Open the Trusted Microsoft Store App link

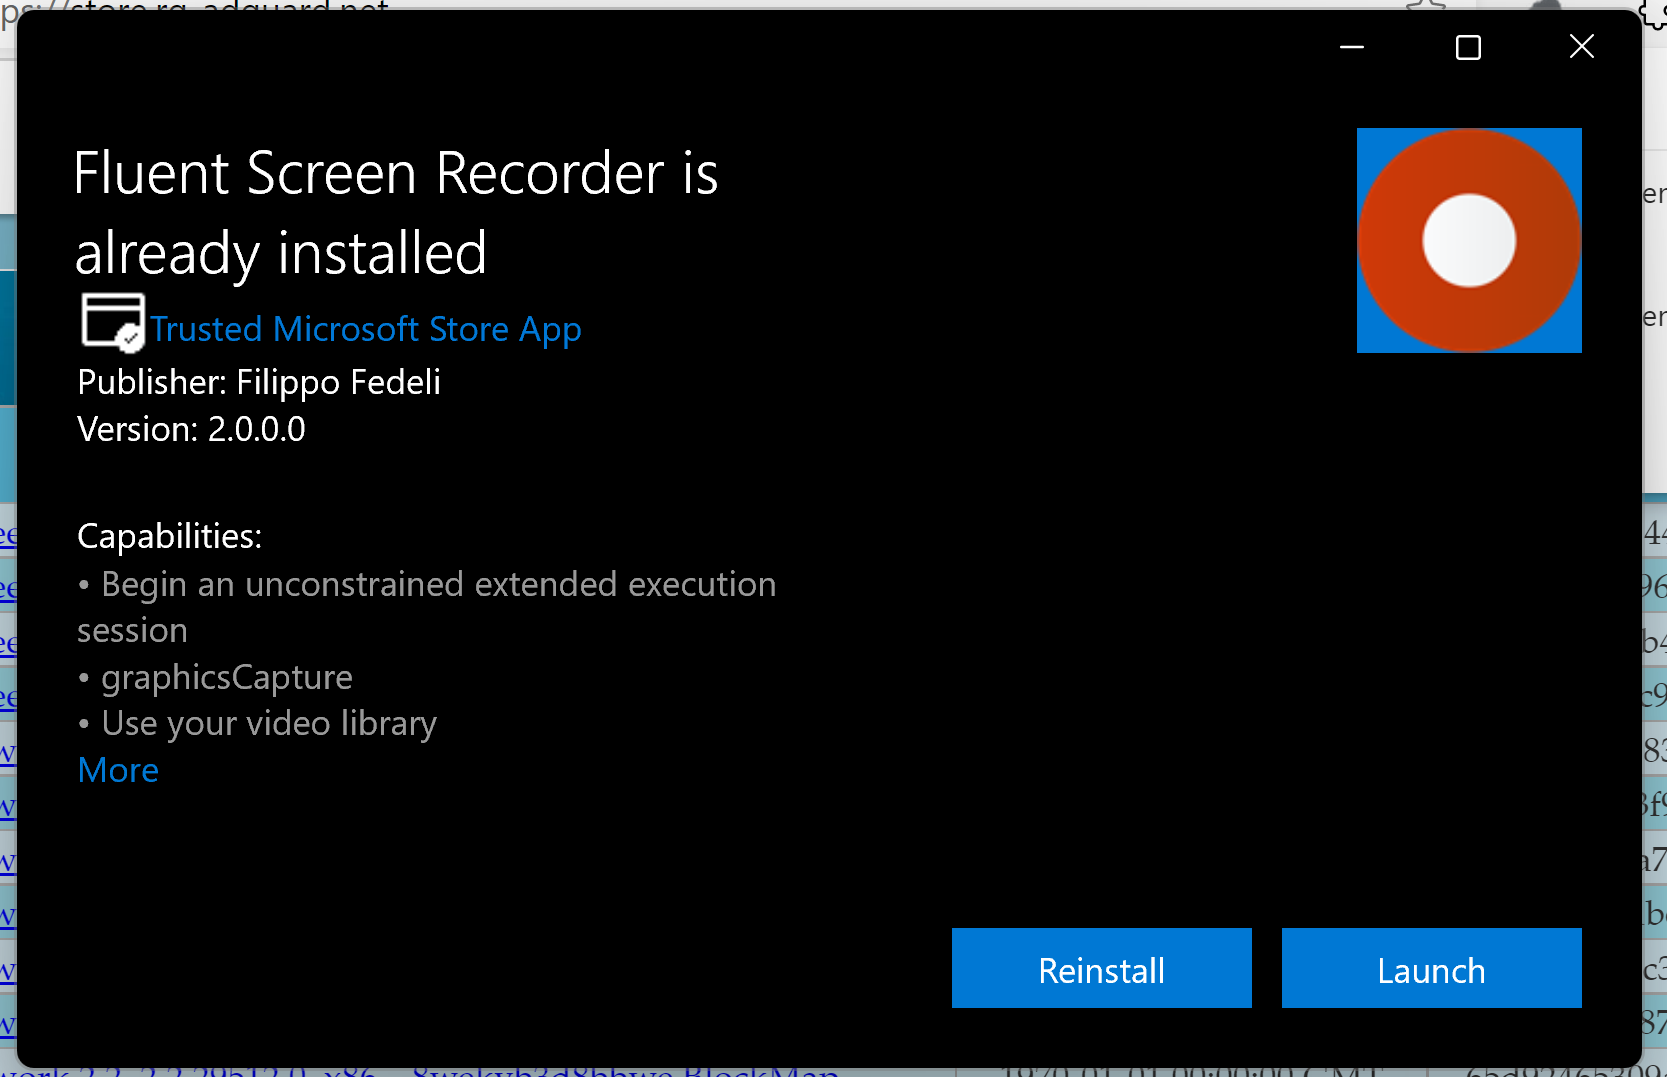[x=366, y=329]
